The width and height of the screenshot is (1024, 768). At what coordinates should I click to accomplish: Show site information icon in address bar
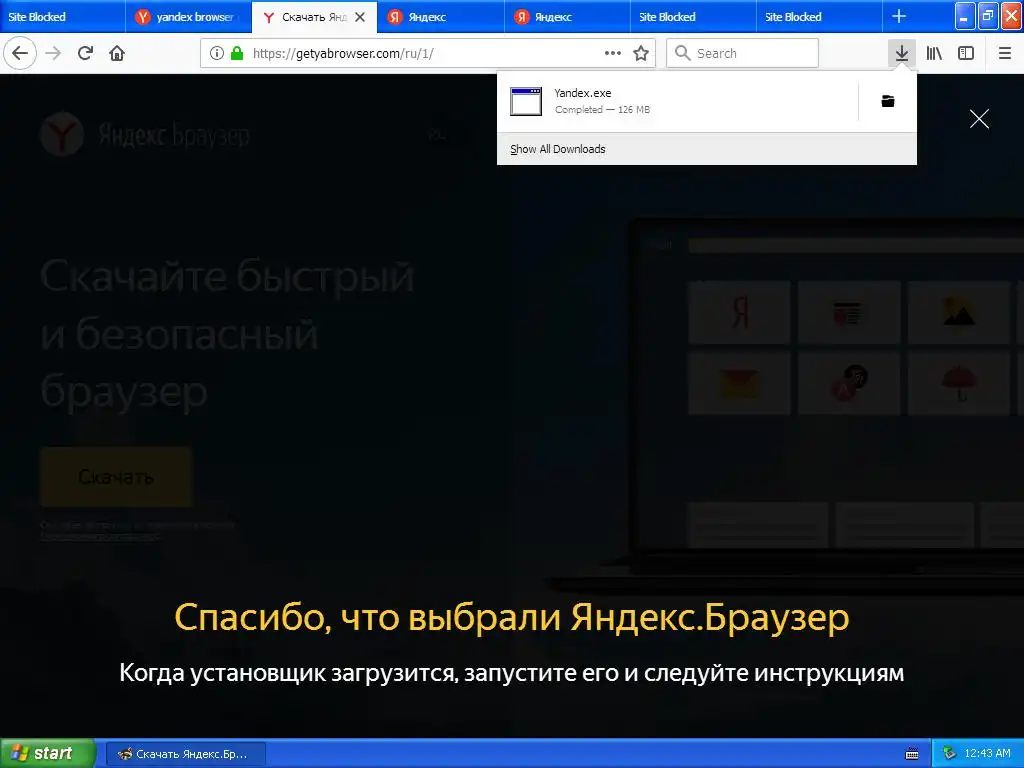[217, 54]
